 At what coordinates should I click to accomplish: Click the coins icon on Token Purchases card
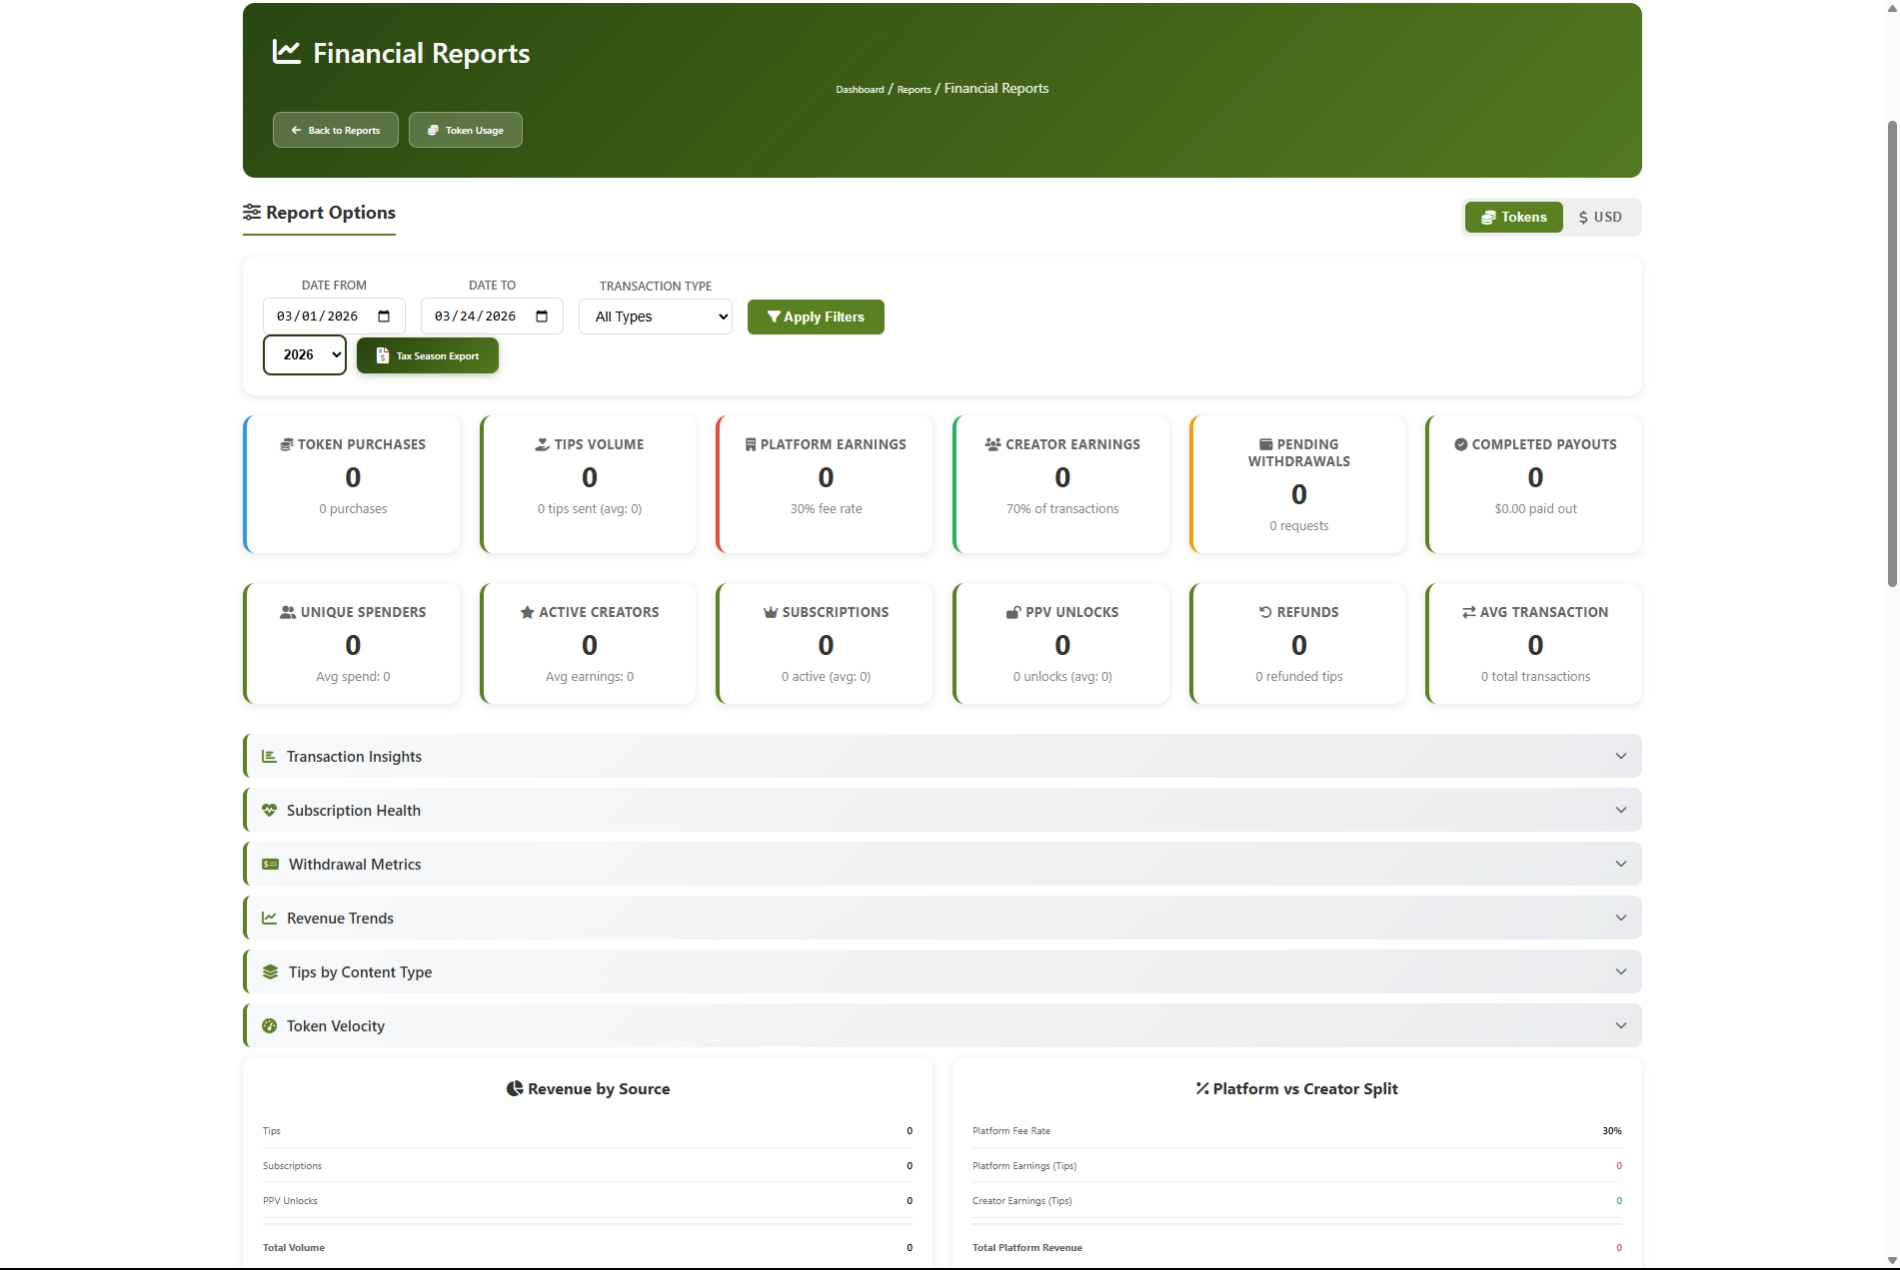coord(285,444)
